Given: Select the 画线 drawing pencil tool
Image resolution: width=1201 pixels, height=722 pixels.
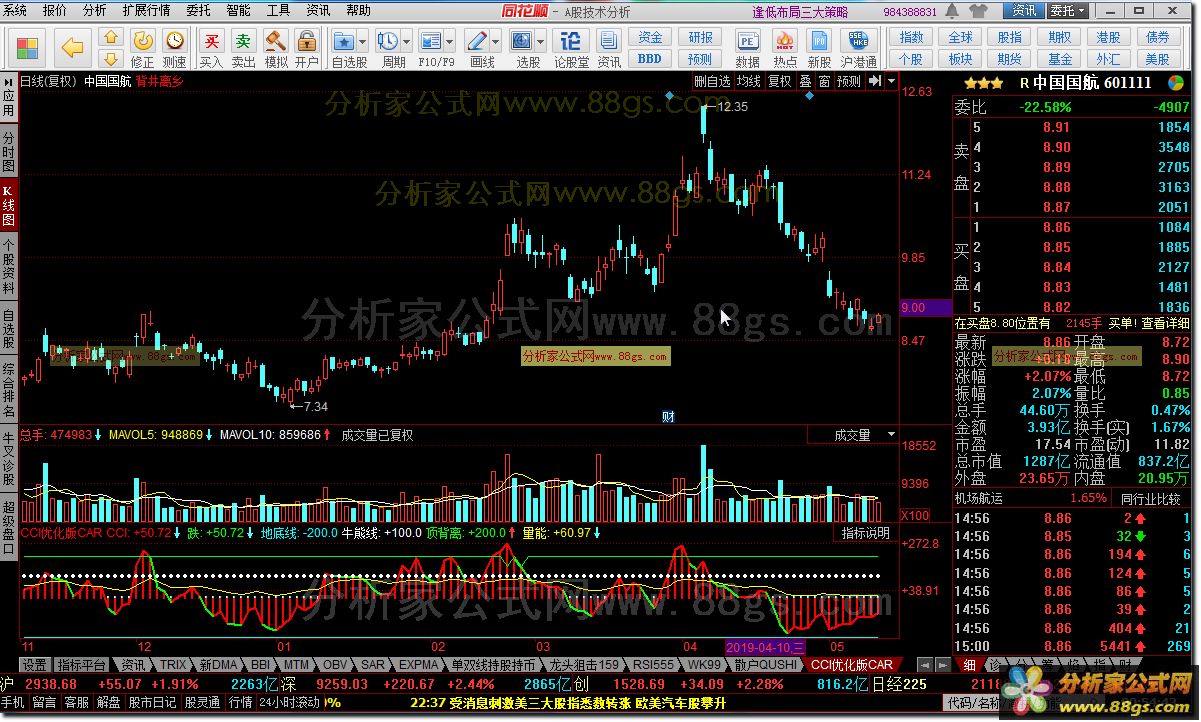Looking at the screenshot, I should (477, 47).
